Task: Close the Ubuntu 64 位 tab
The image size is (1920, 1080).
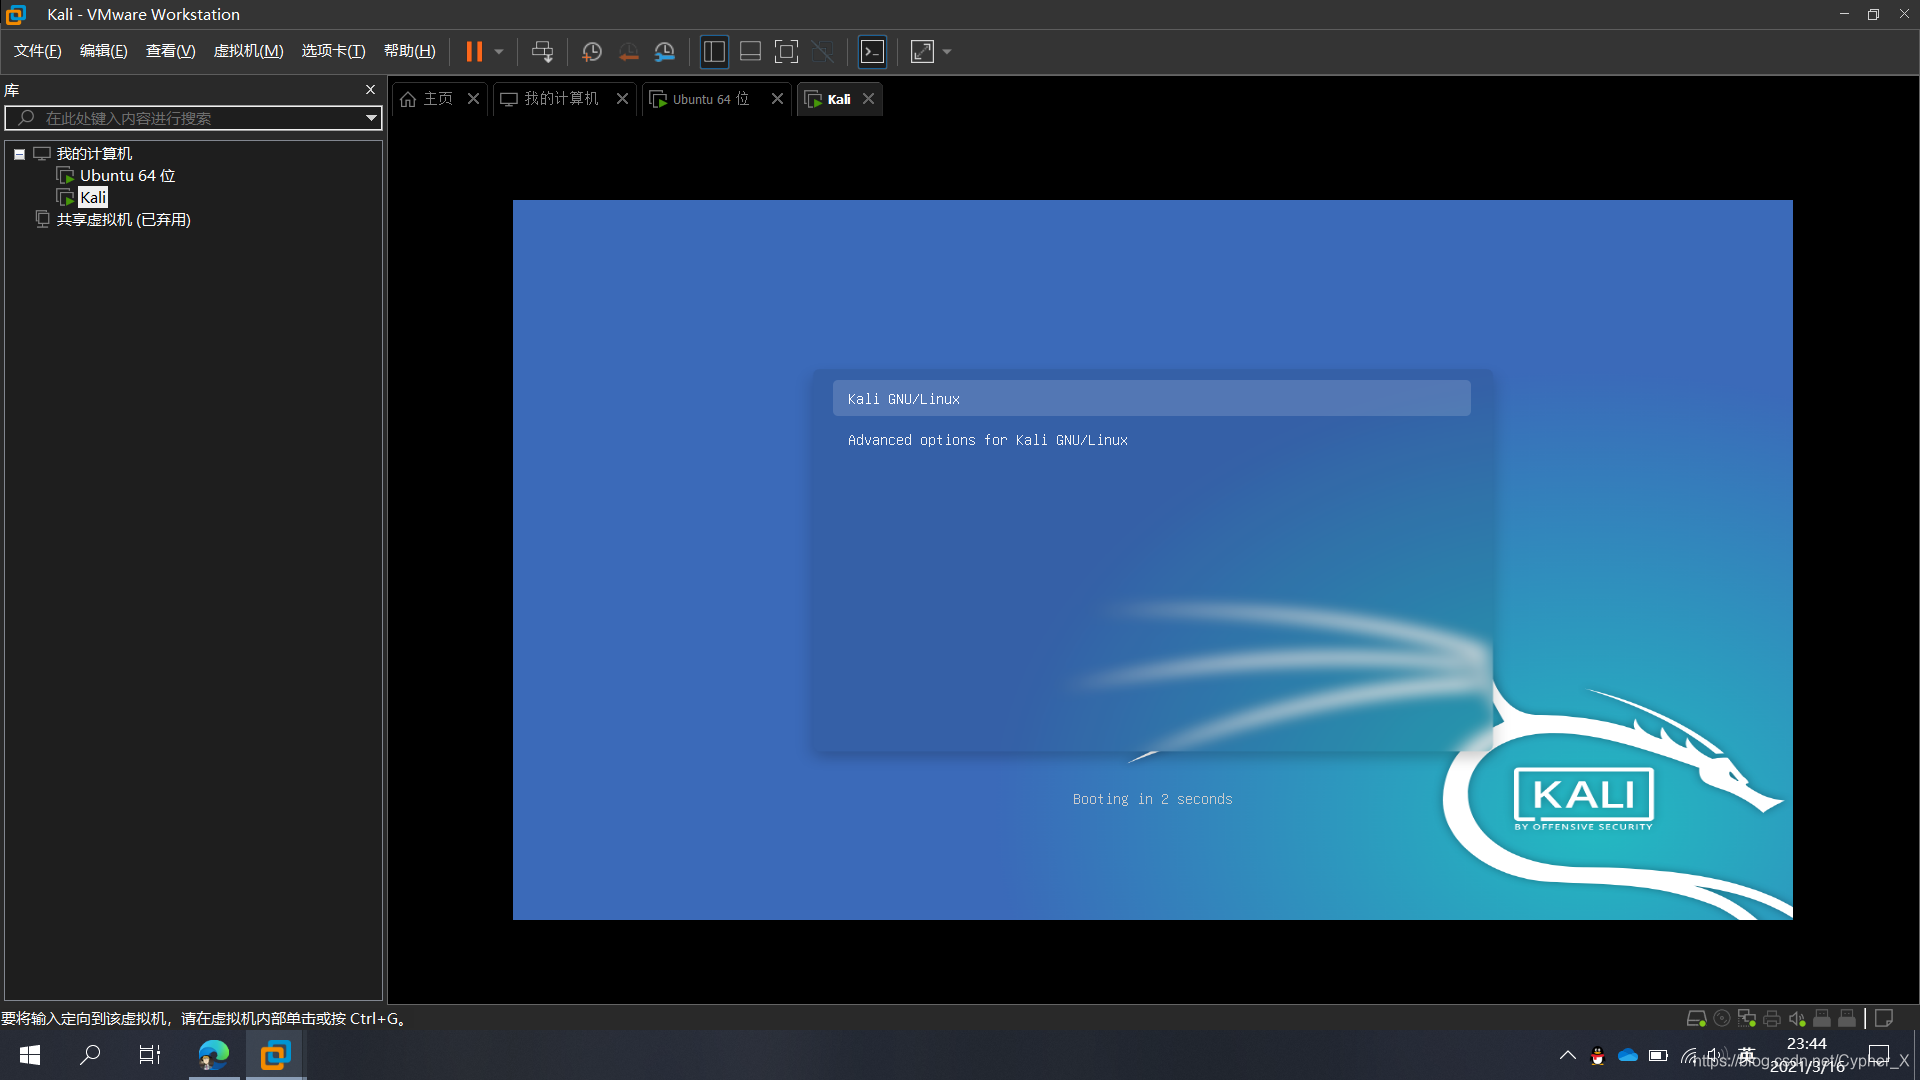Action: [x=777, y=98]
